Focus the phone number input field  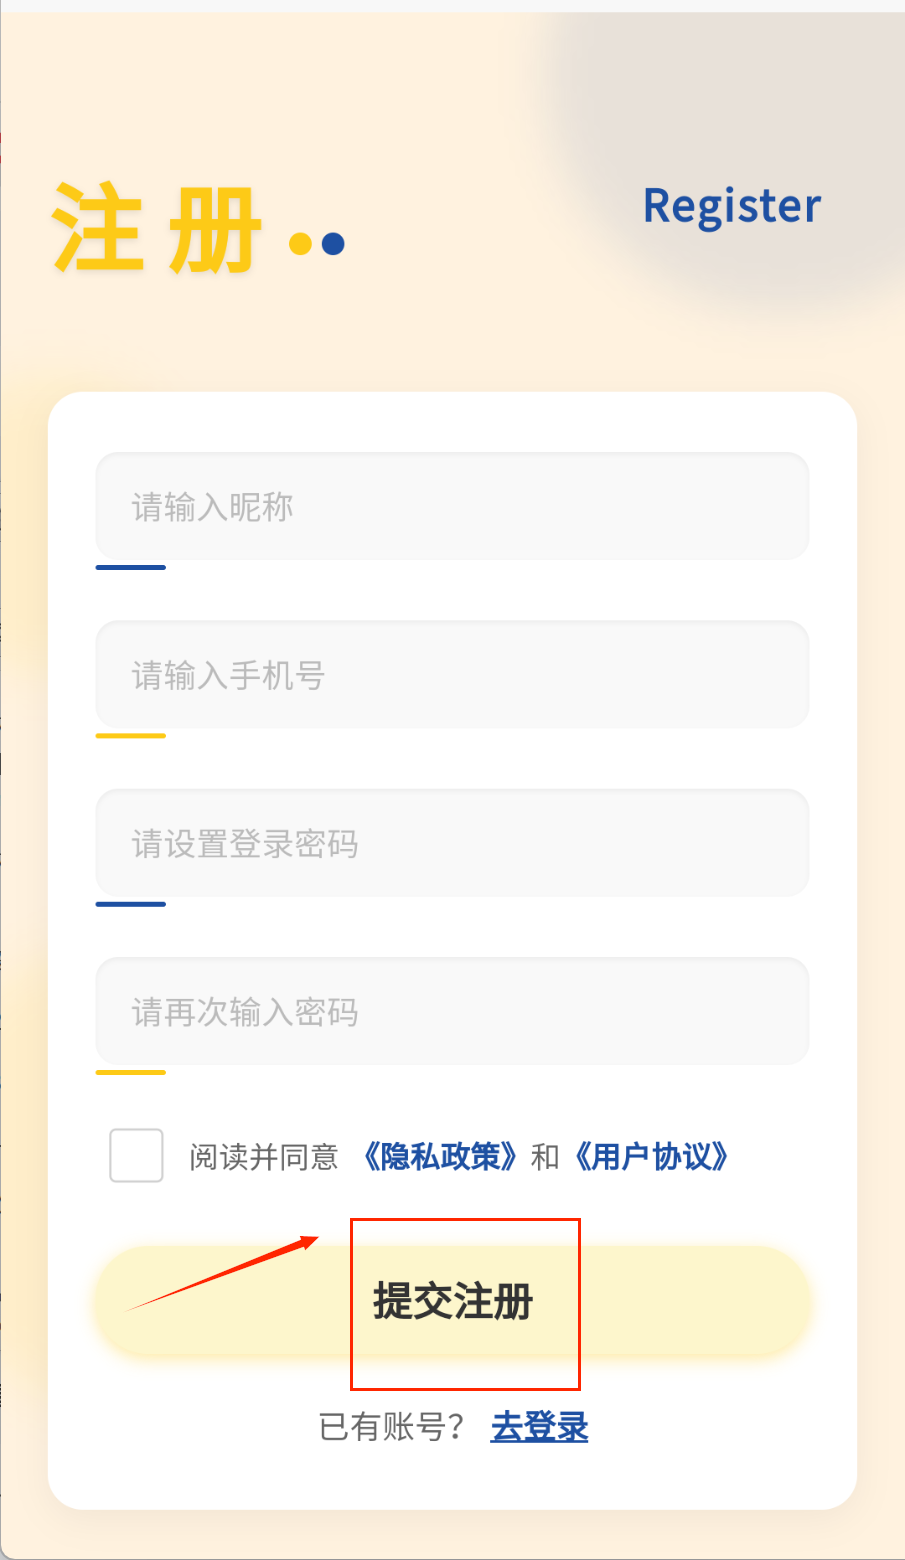coord(452,675)
